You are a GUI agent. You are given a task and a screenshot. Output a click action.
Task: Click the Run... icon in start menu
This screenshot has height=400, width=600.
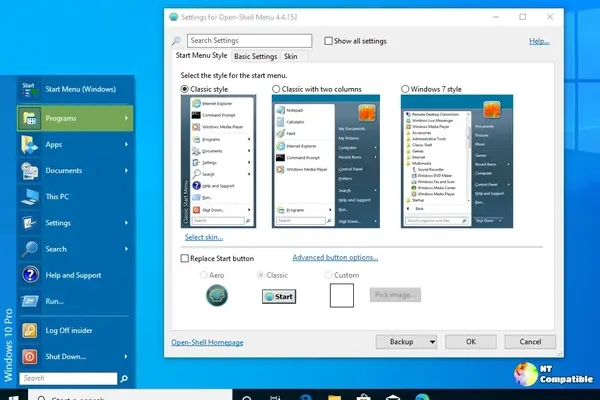[29, 301]
